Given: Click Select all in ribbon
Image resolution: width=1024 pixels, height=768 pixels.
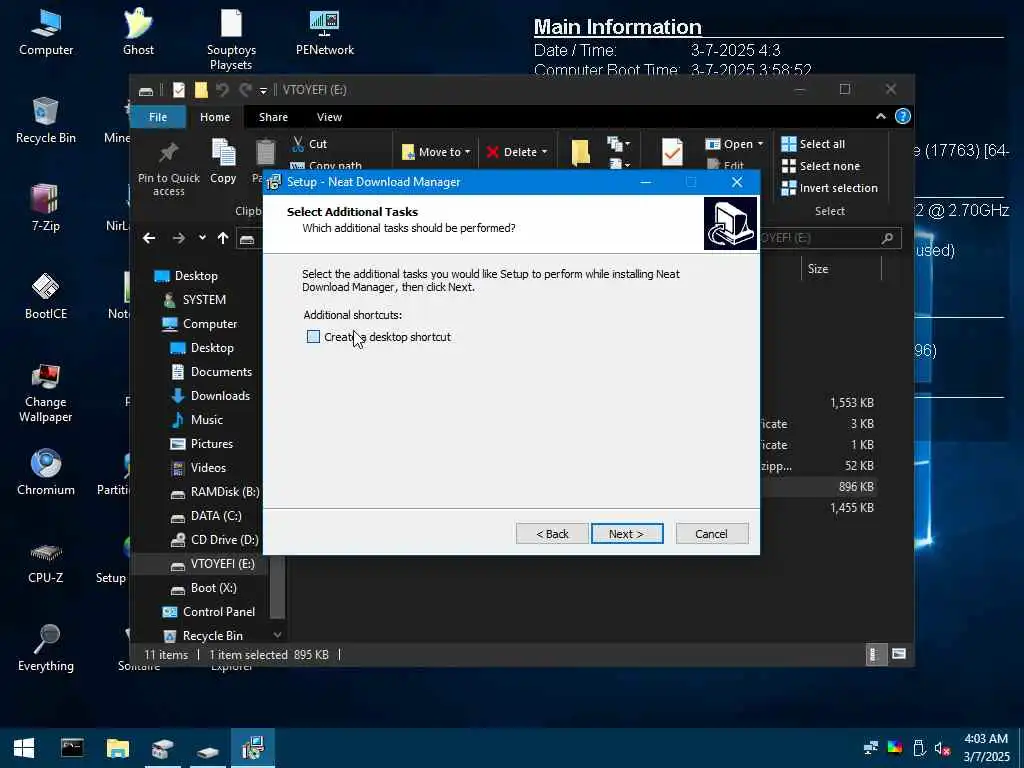Looking at the screenshot, I should tap(813, 144).
